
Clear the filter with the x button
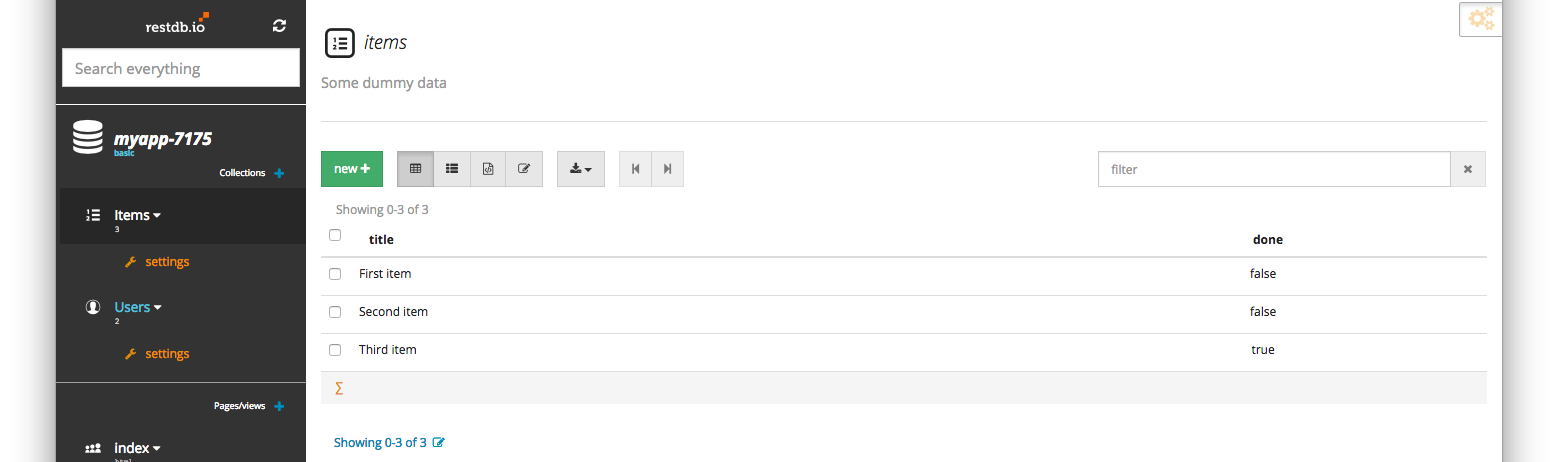click(x=1468, y=169)
